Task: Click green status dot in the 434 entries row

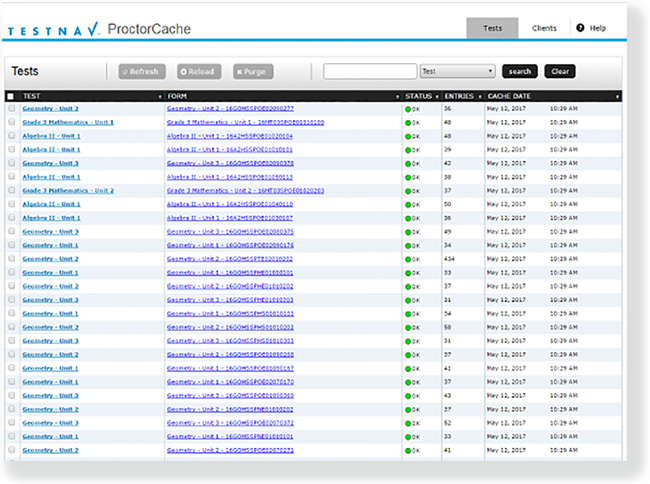Action: (408, 259)
